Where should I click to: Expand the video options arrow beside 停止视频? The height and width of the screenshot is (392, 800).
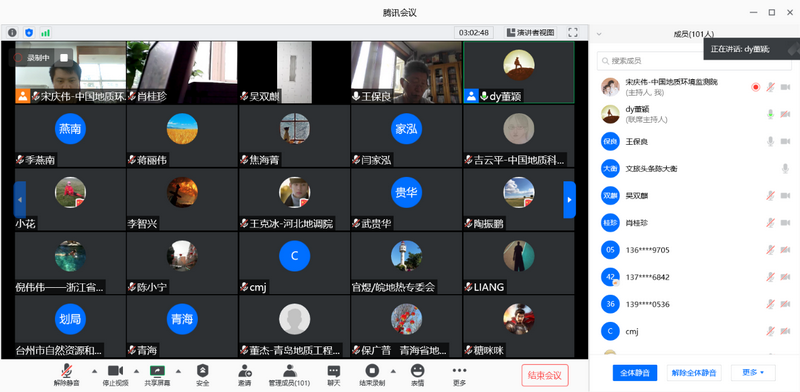tap(136, 371)
